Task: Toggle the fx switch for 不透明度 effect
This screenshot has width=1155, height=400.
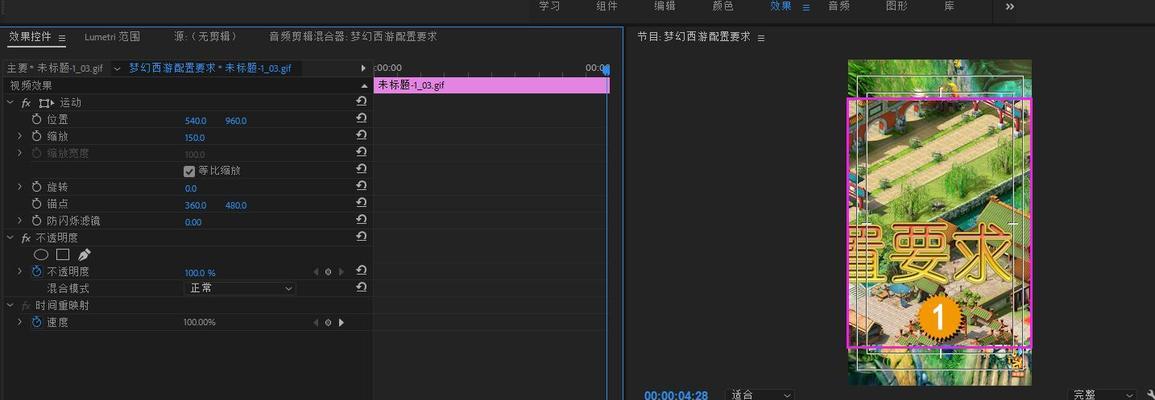Action: coord(26,238)
